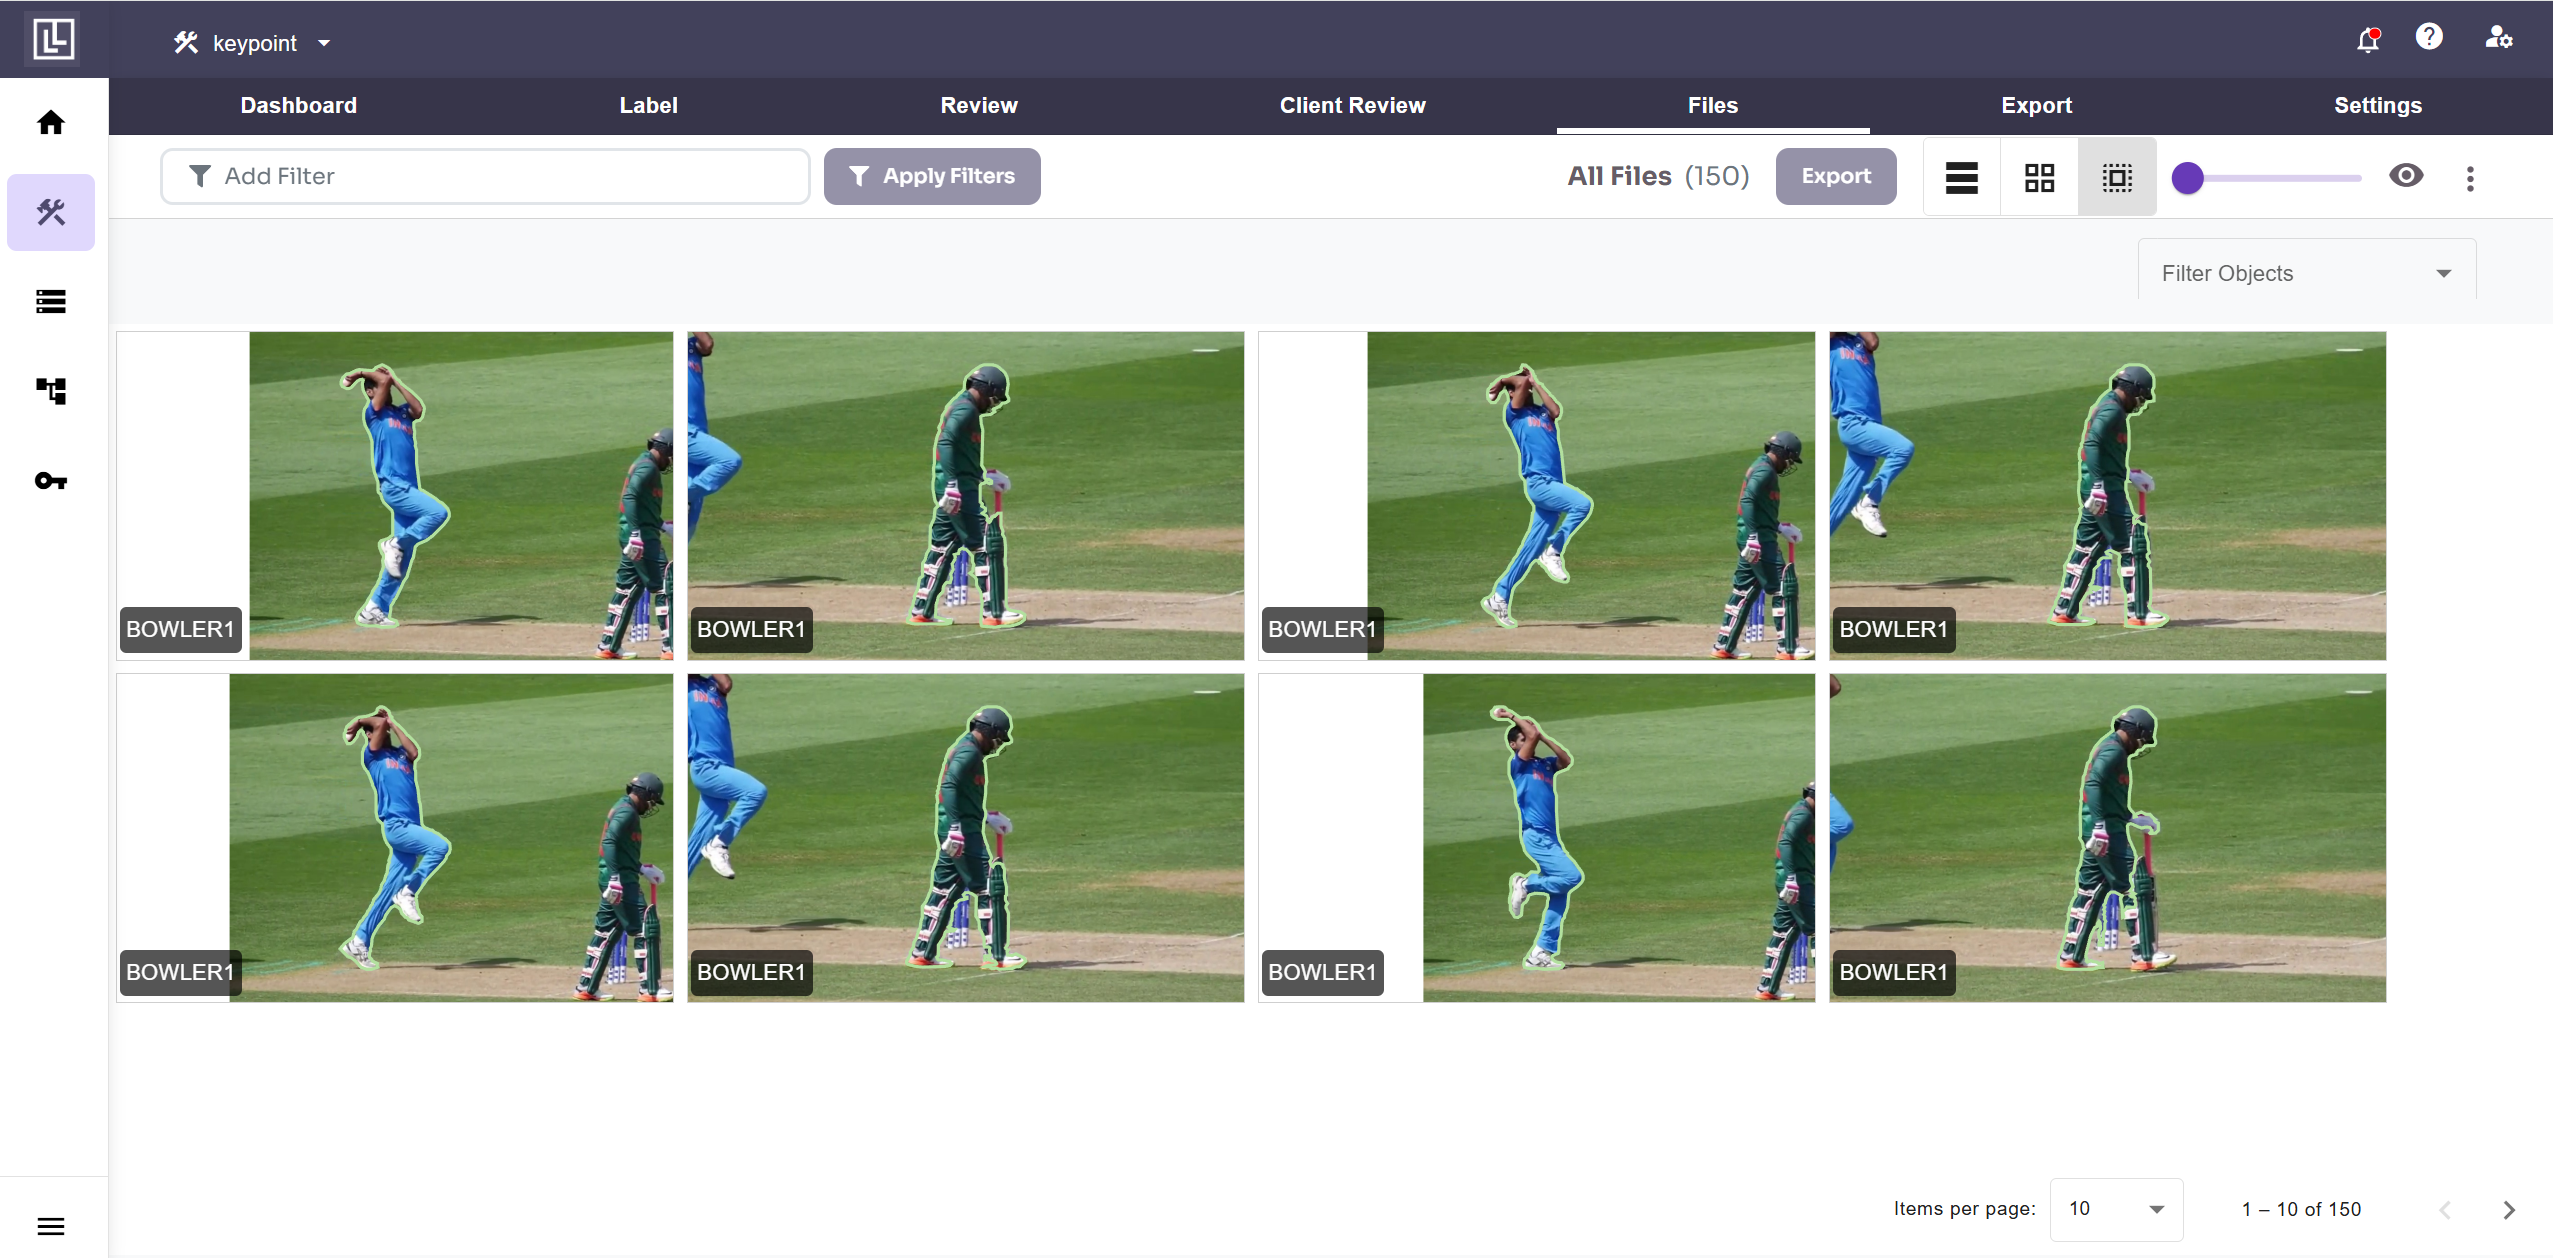Switch to grid view layout
Viewport: 2553px width, 1258px height.
tap(2039, 178)
